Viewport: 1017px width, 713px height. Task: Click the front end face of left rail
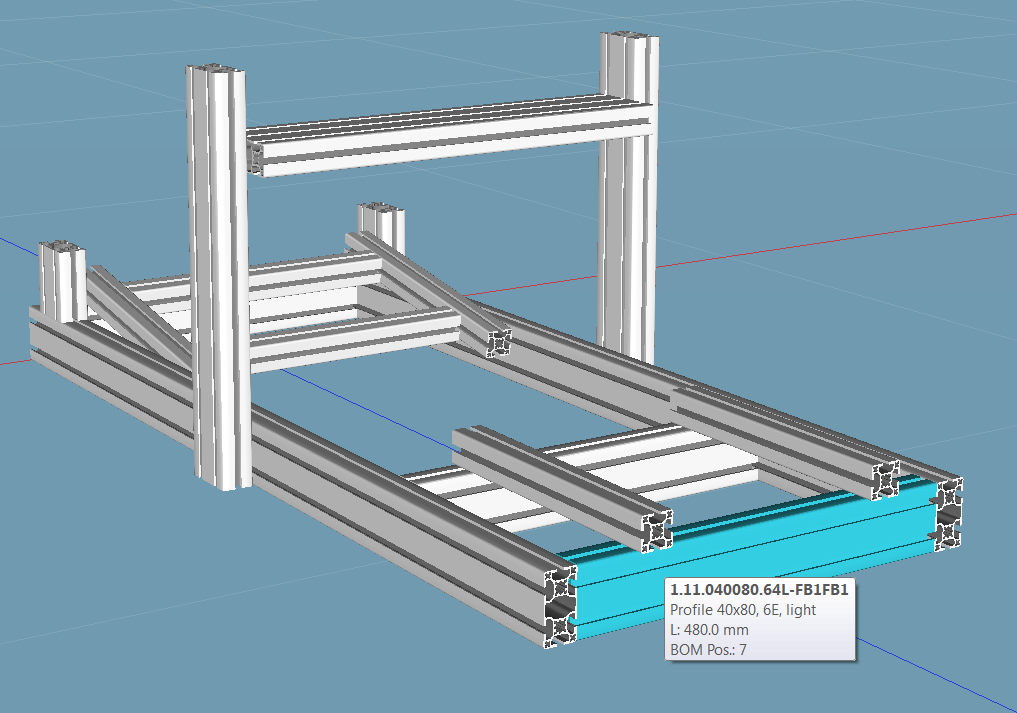[559, 606]
